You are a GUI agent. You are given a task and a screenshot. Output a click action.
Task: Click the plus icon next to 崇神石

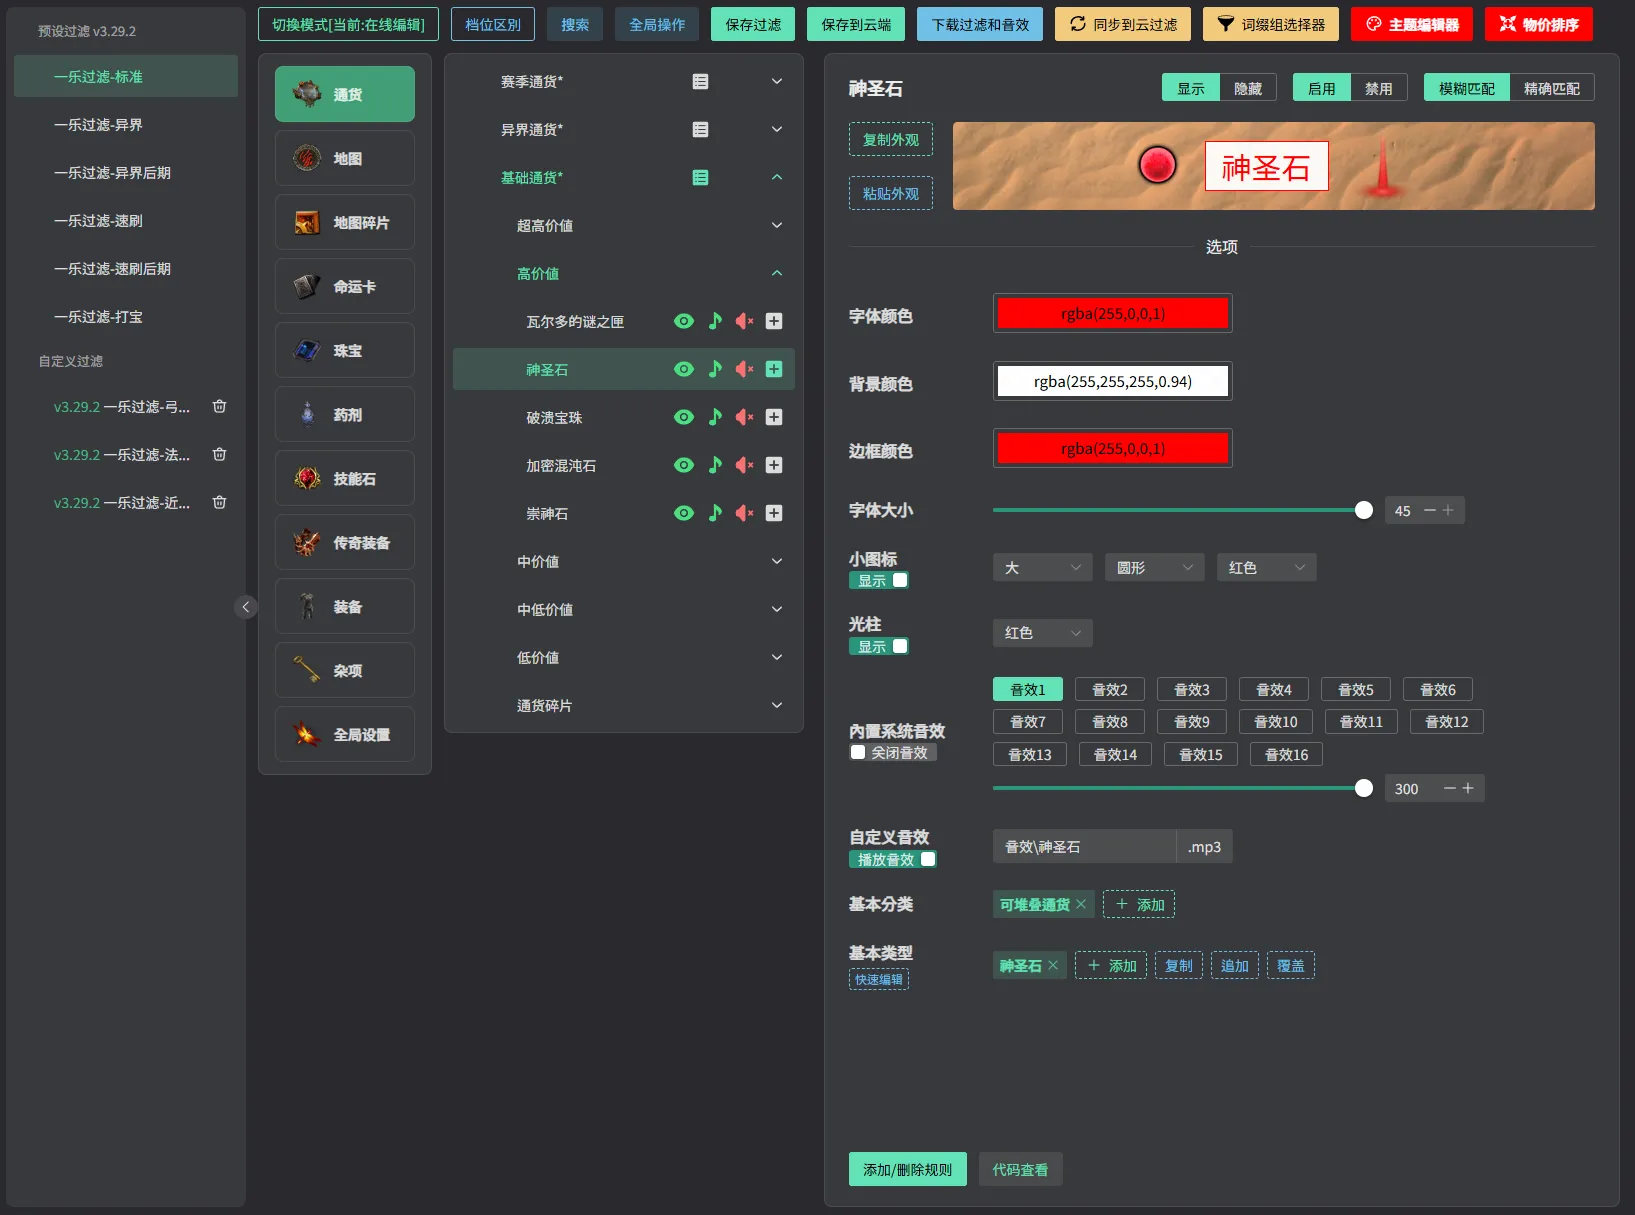[x=774, y=513]
